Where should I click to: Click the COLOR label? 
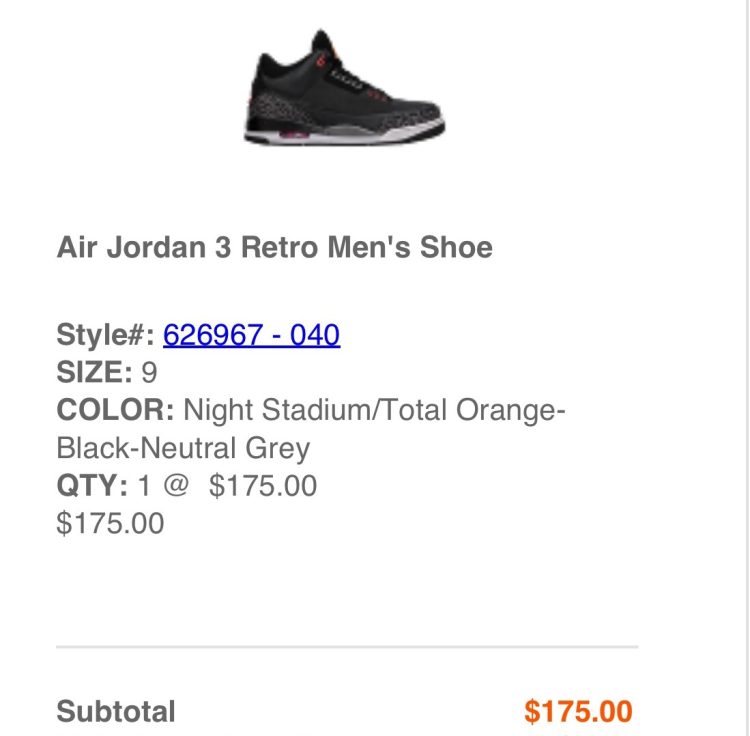click(x=115, y=410)
